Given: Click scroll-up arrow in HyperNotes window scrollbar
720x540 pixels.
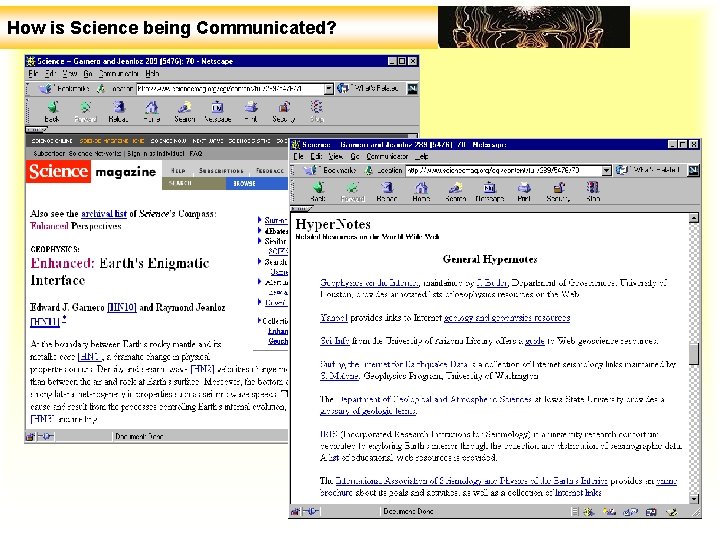Looking at the screenshot, I should [694, 218].
